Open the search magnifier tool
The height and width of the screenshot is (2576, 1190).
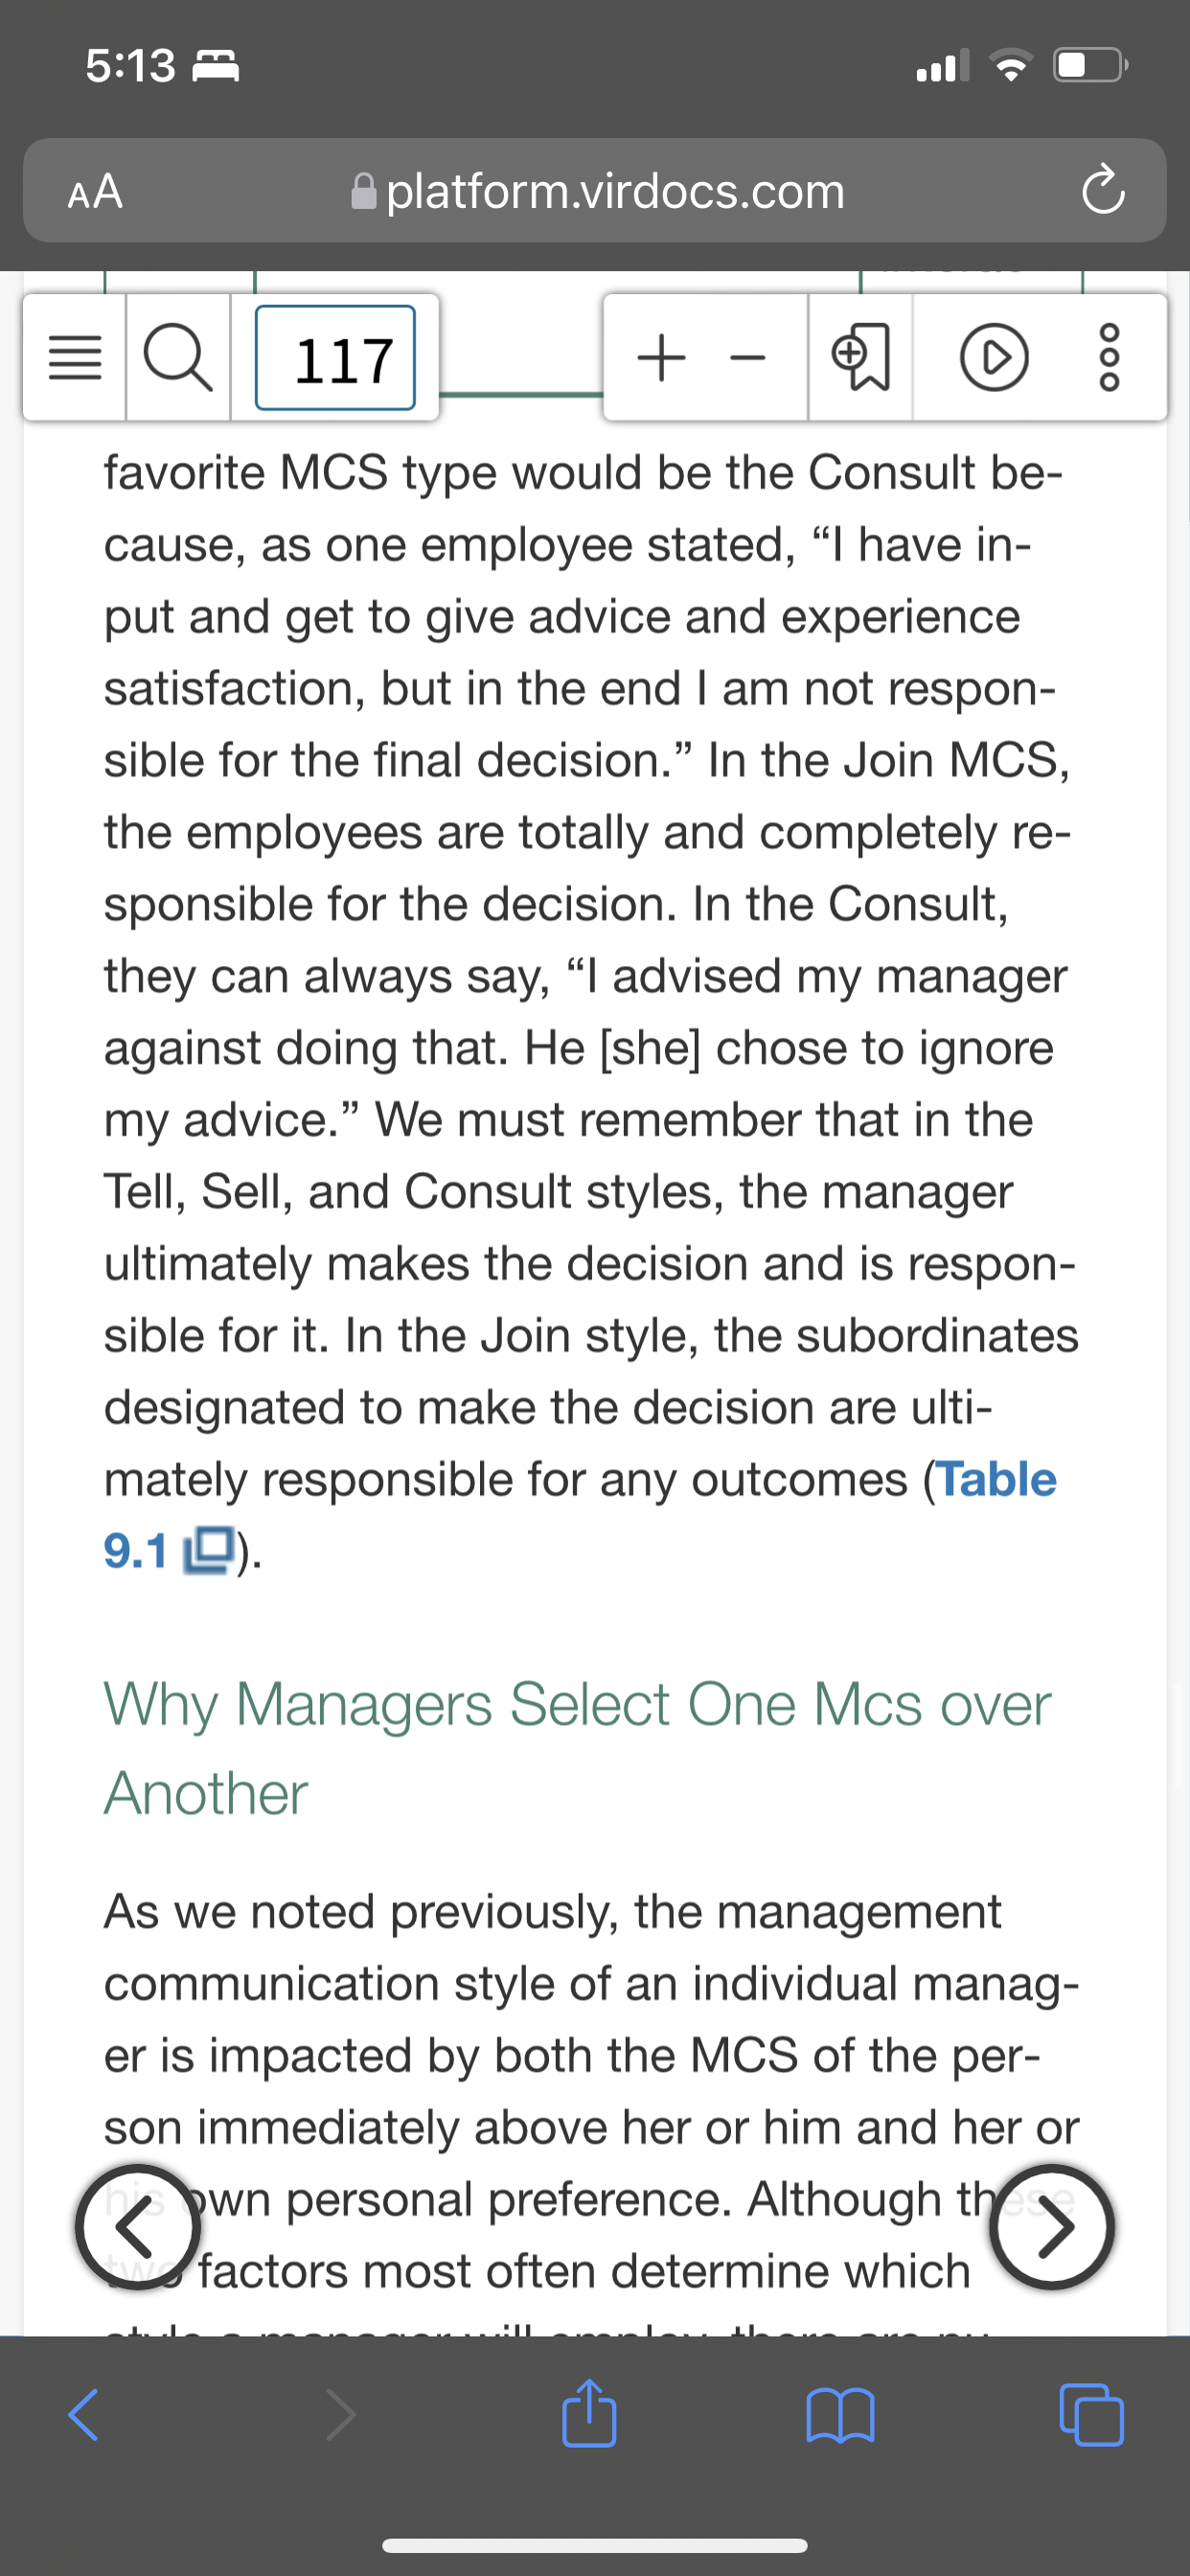click(x=178, y=358)
